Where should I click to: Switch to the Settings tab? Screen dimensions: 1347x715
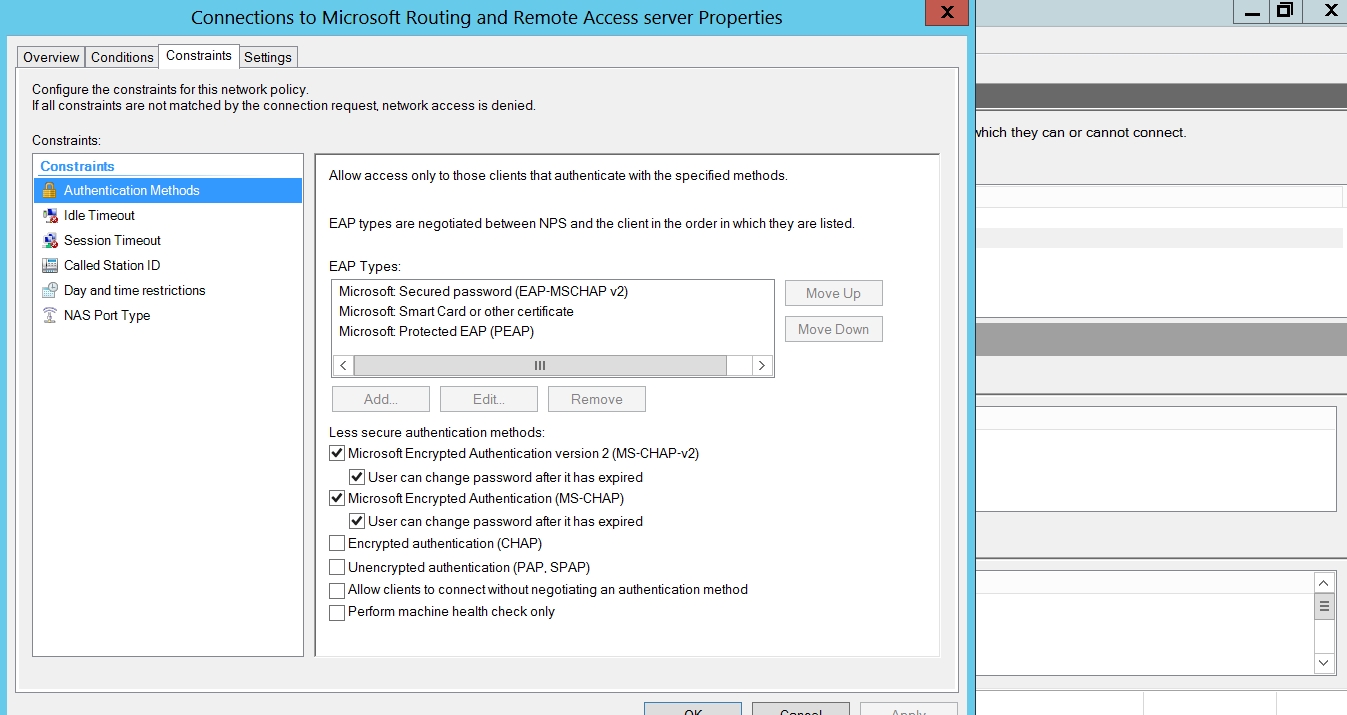point(268,57)
